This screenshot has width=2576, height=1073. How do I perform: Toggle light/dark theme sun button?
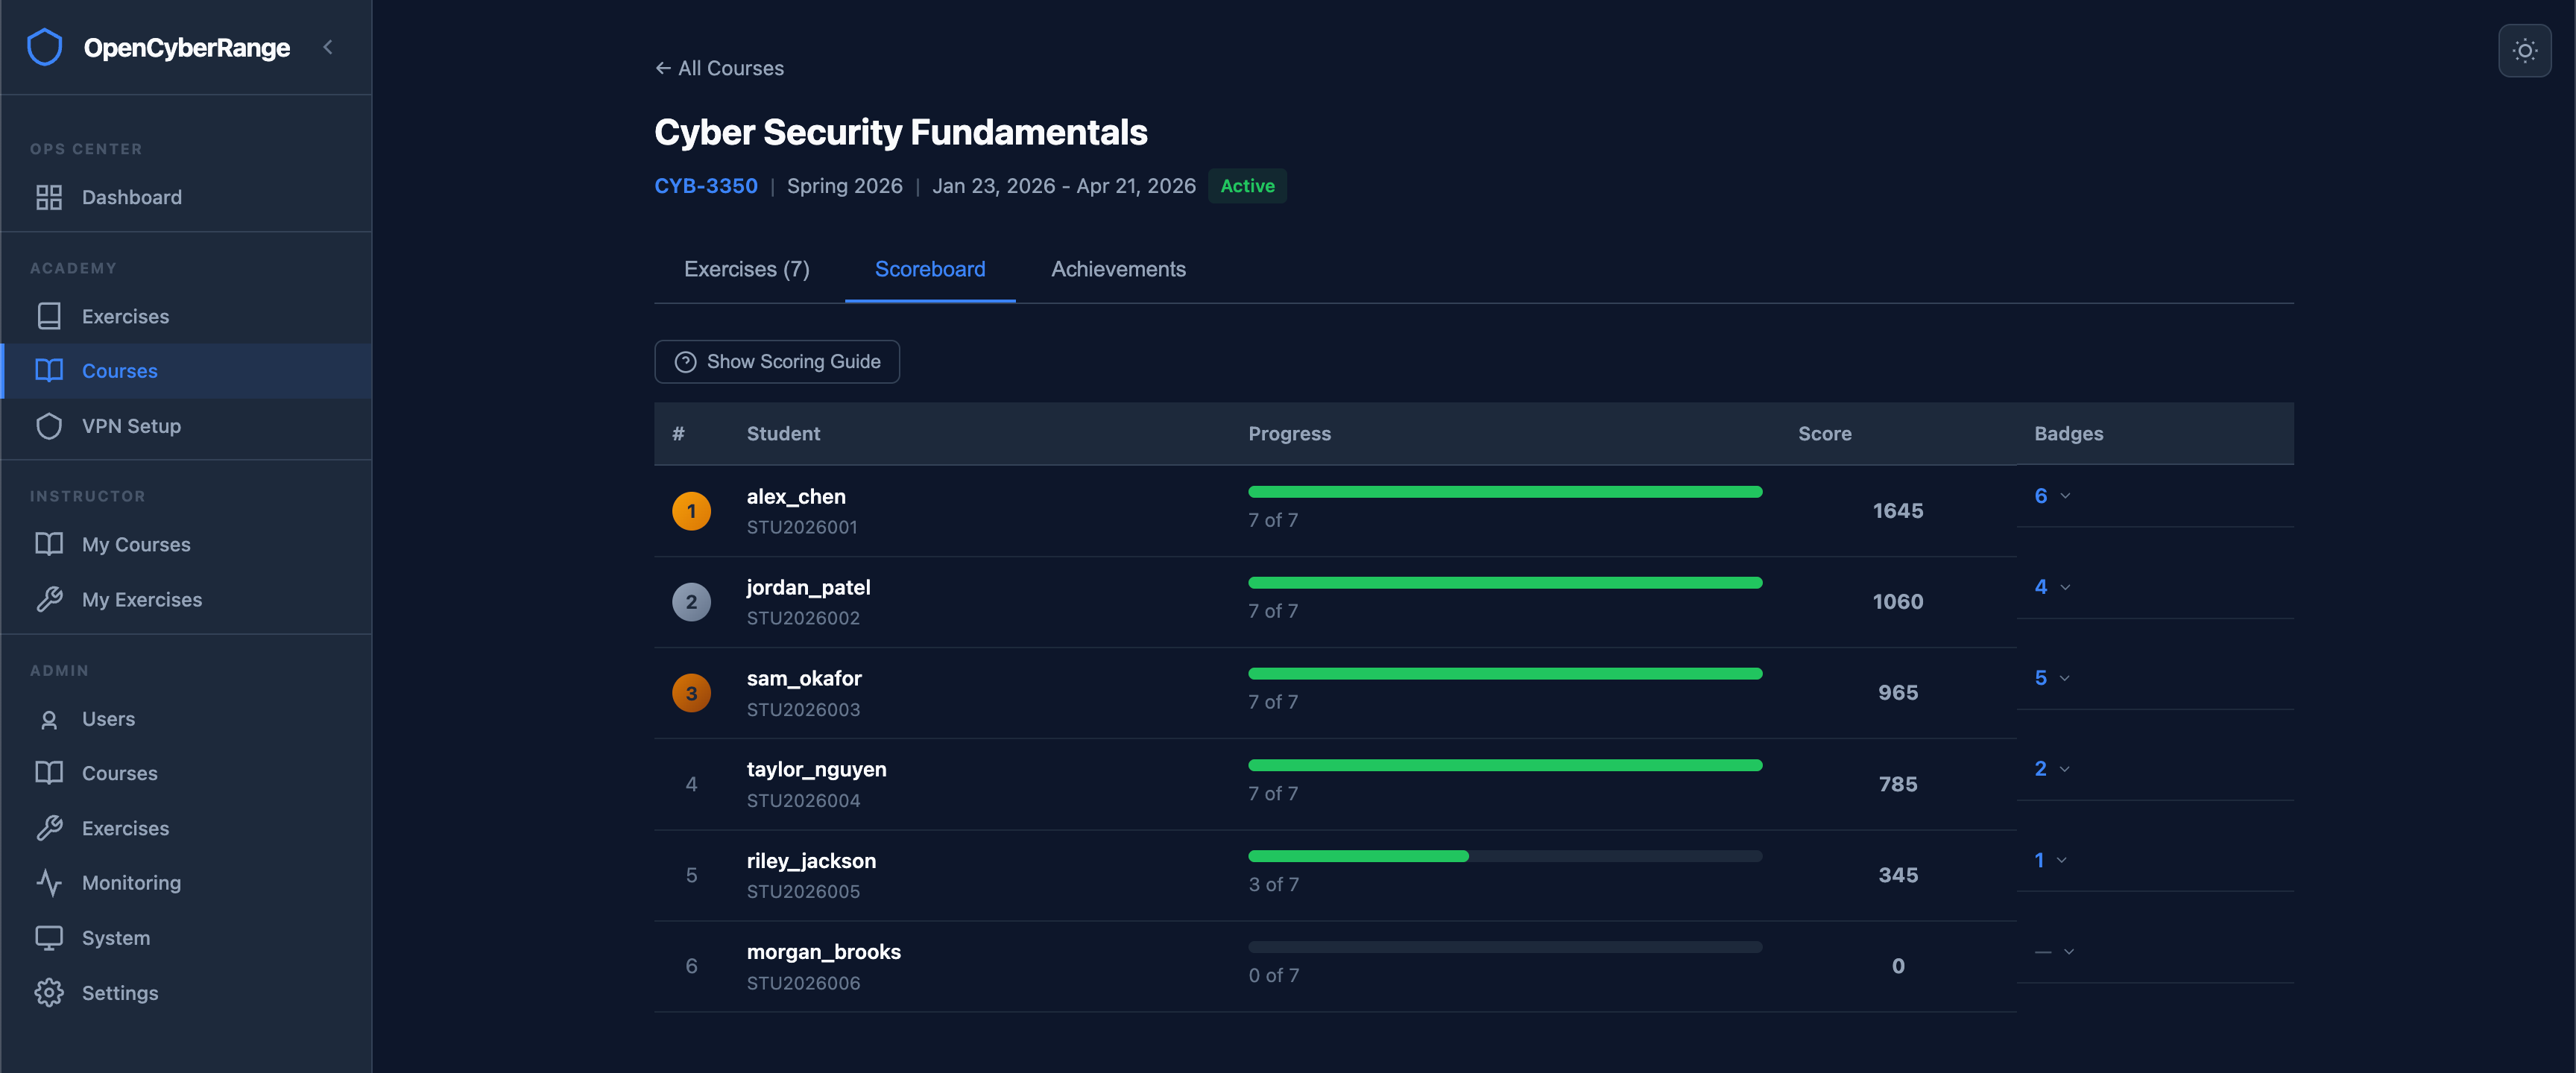click(2524, 50)
